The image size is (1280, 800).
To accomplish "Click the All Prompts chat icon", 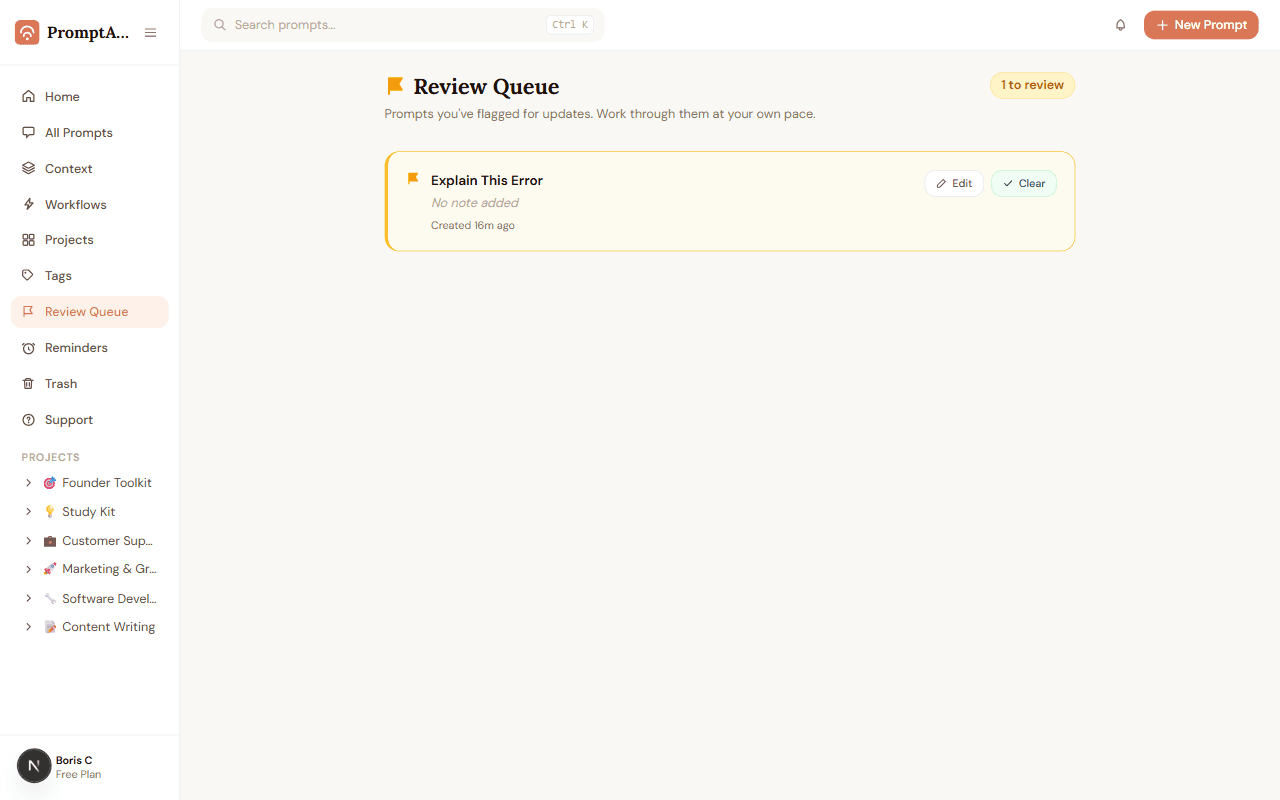I will pyautogui.click(x=28, y=133).
